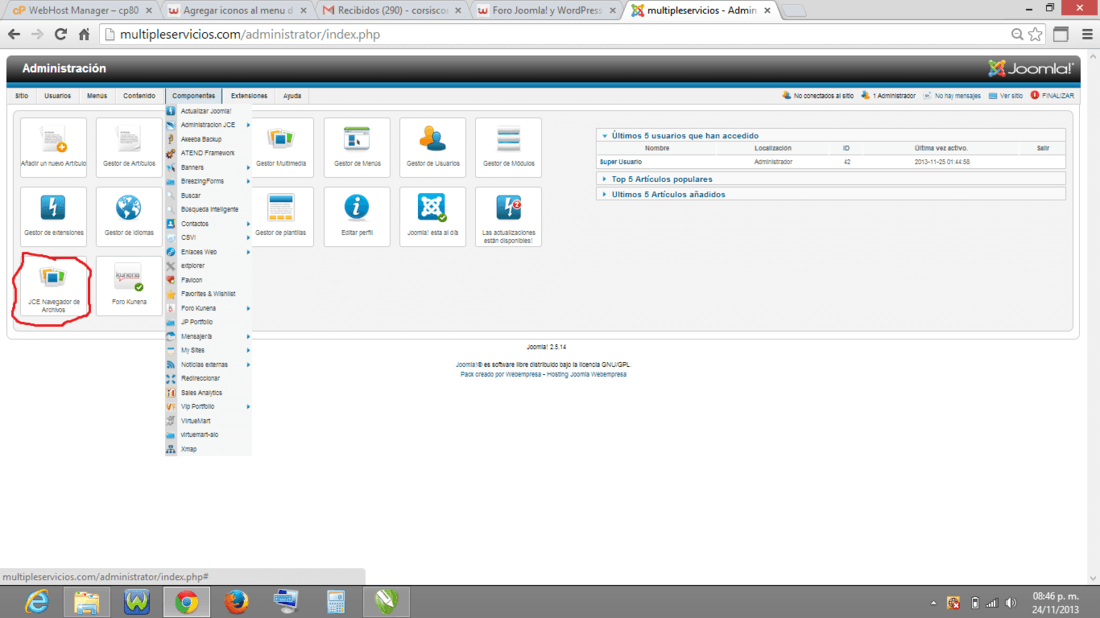Click Joomla! está al día icon
Viewport: 1100px width, 618px height.
(433, 216)
